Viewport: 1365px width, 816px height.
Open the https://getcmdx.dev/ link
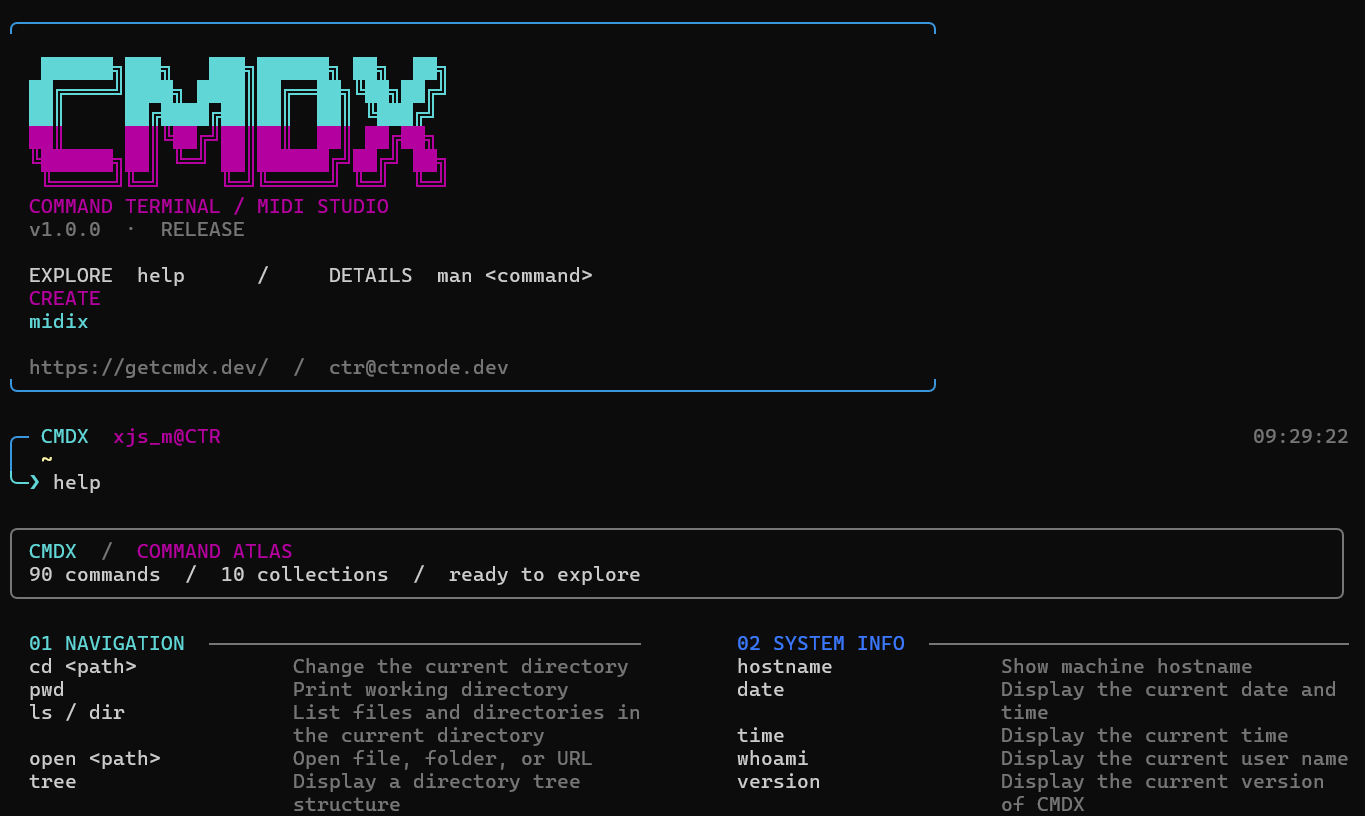click(149, 367)
